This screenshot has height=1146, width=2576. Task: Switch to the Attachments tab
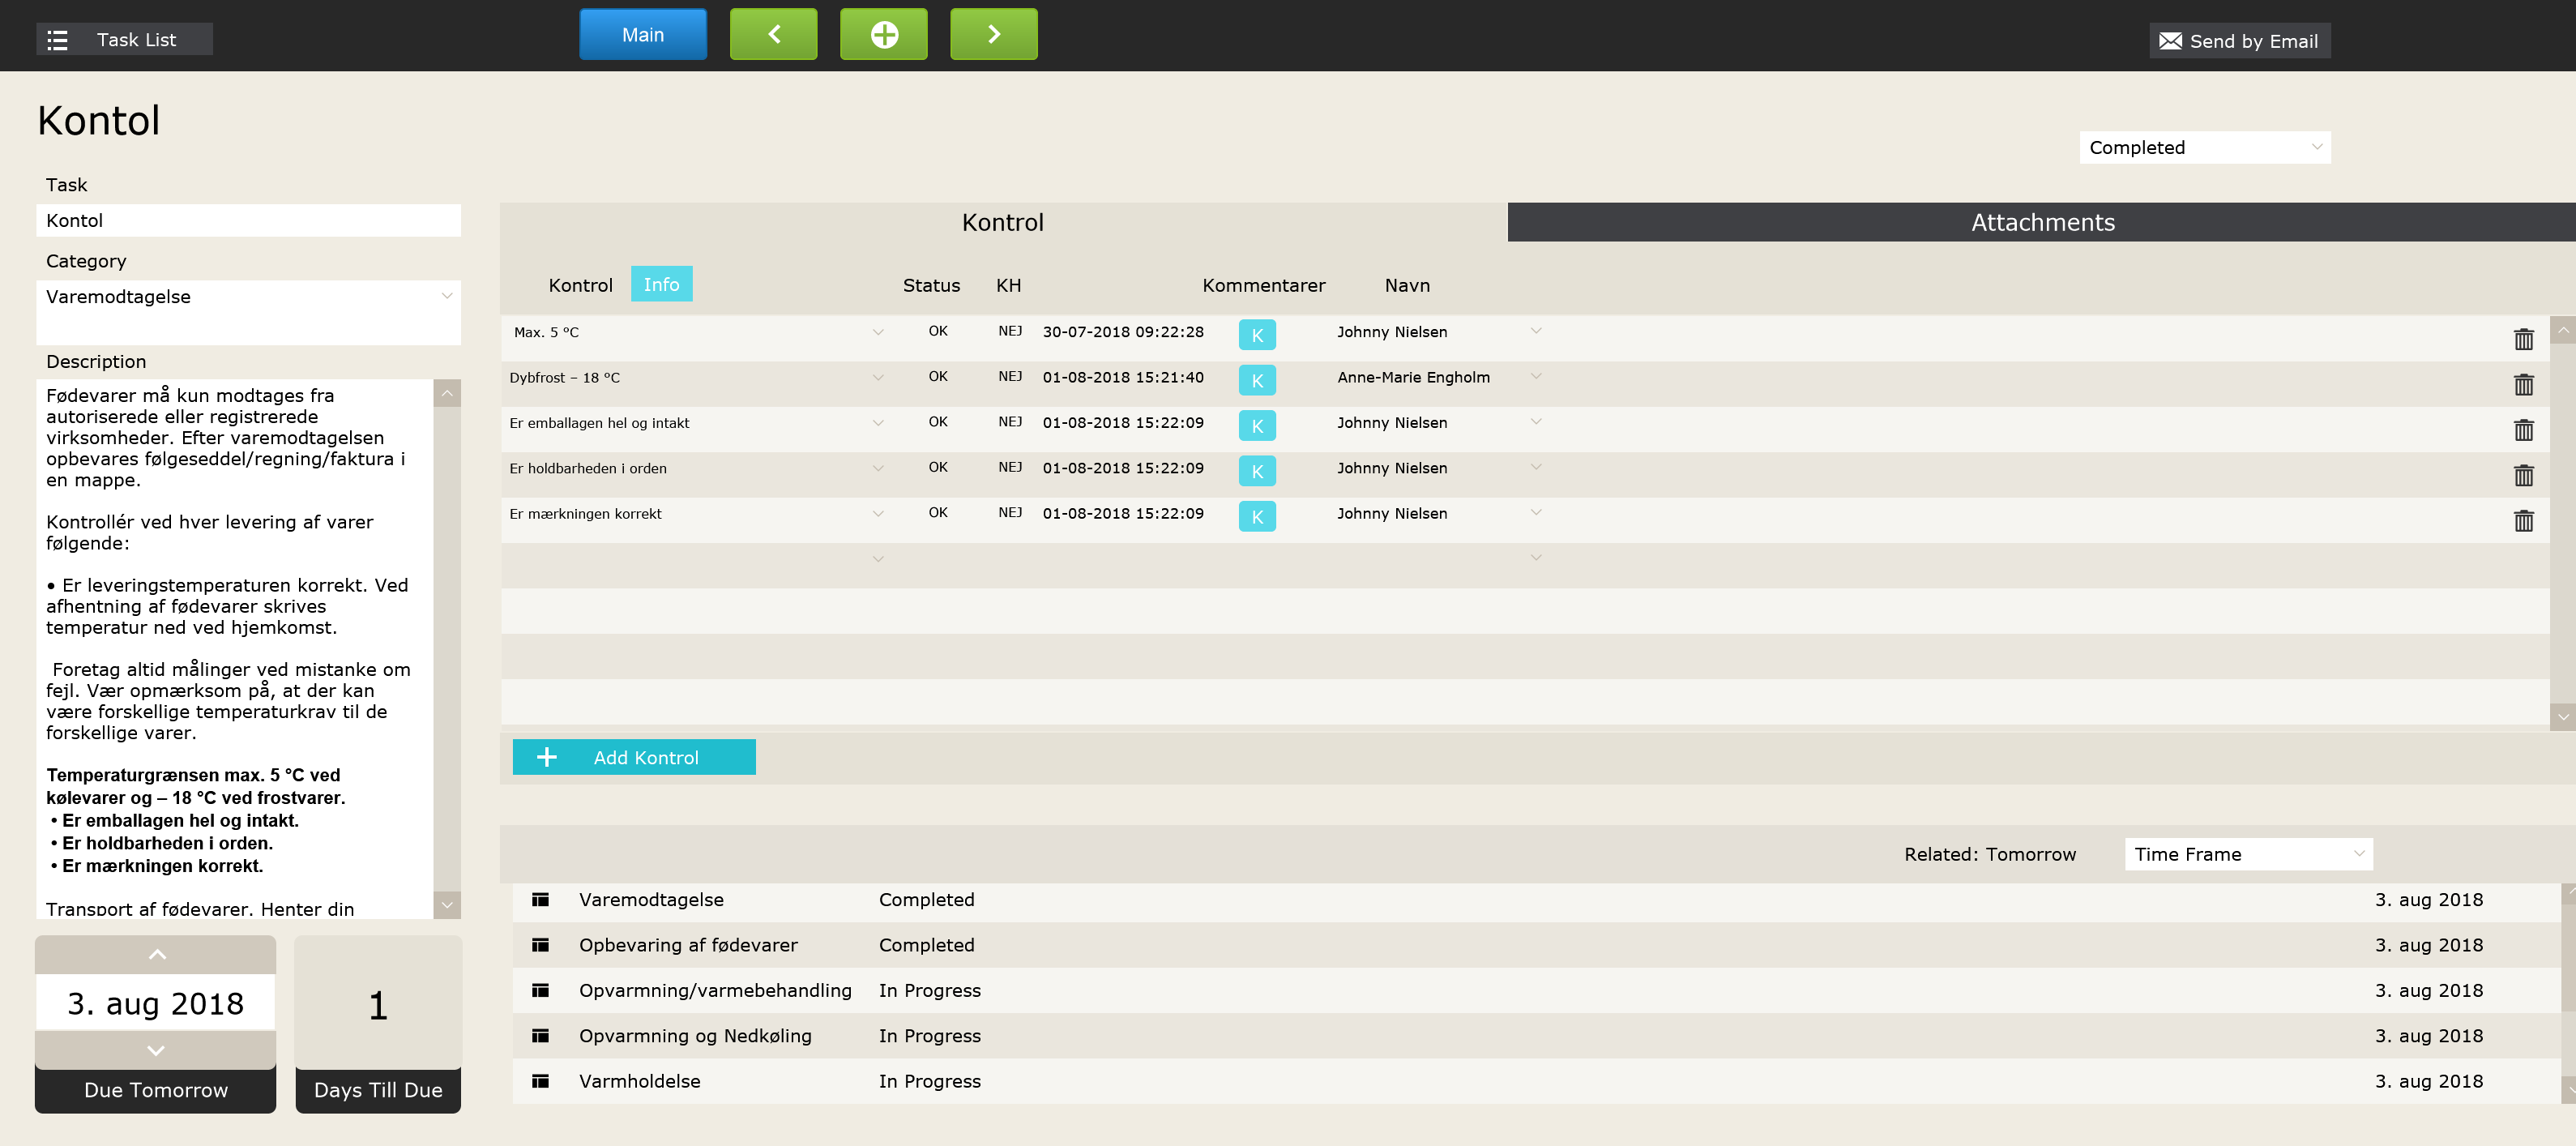[x=2041, y=222]
